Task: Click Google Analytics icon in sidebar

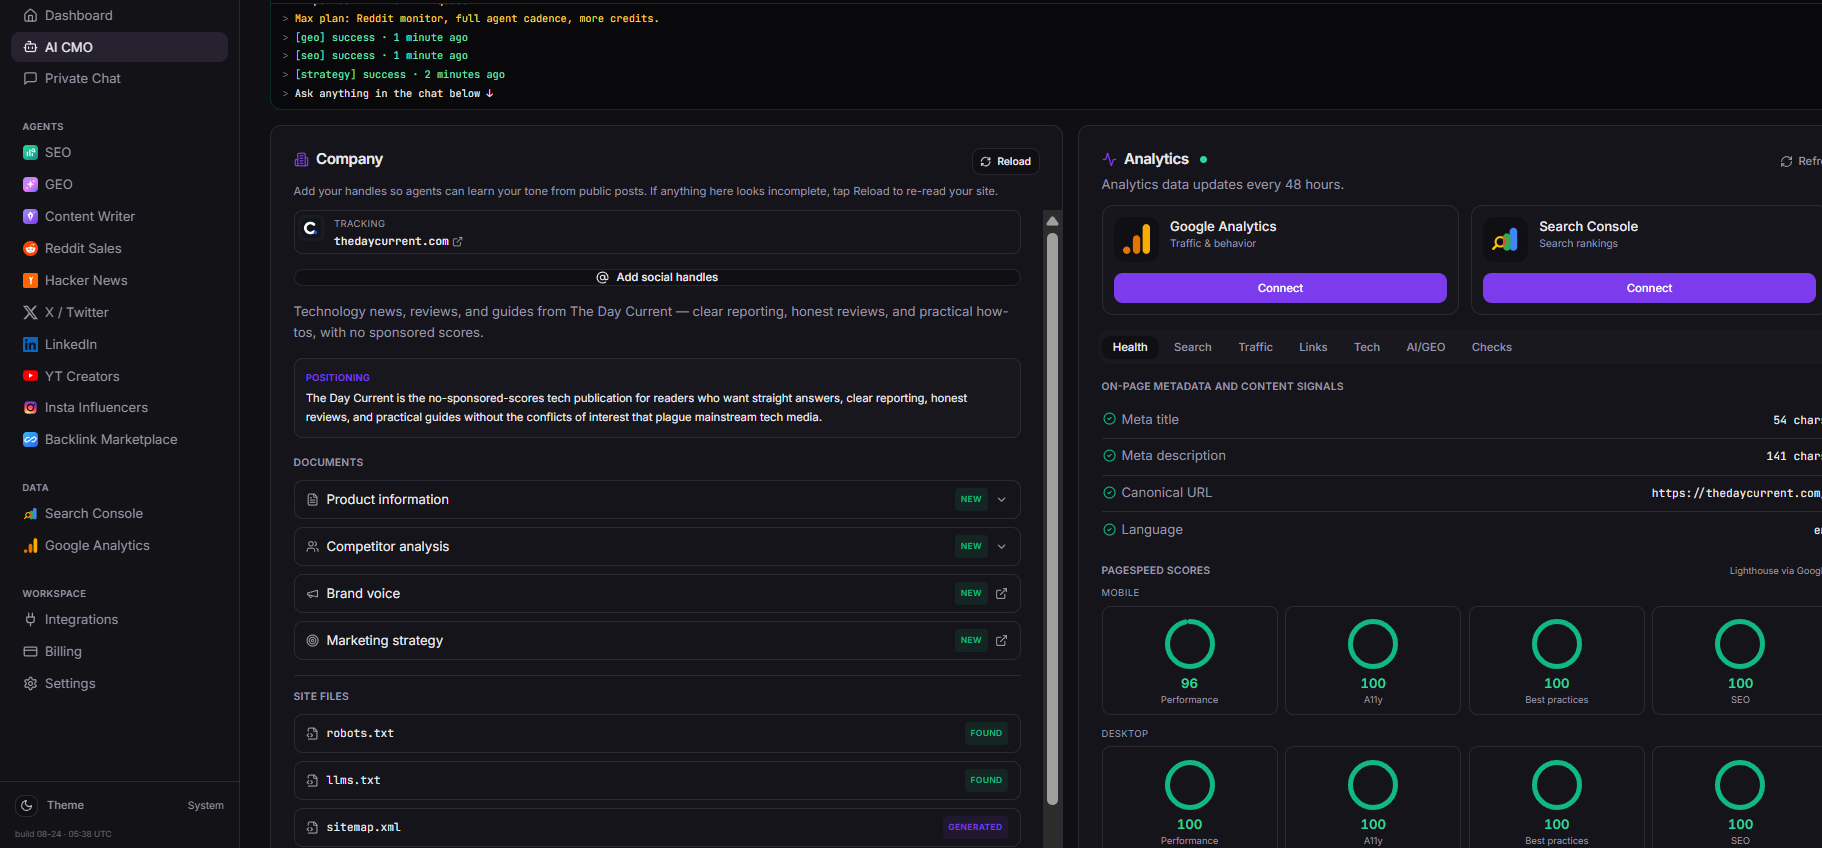Action: (30, 545)
